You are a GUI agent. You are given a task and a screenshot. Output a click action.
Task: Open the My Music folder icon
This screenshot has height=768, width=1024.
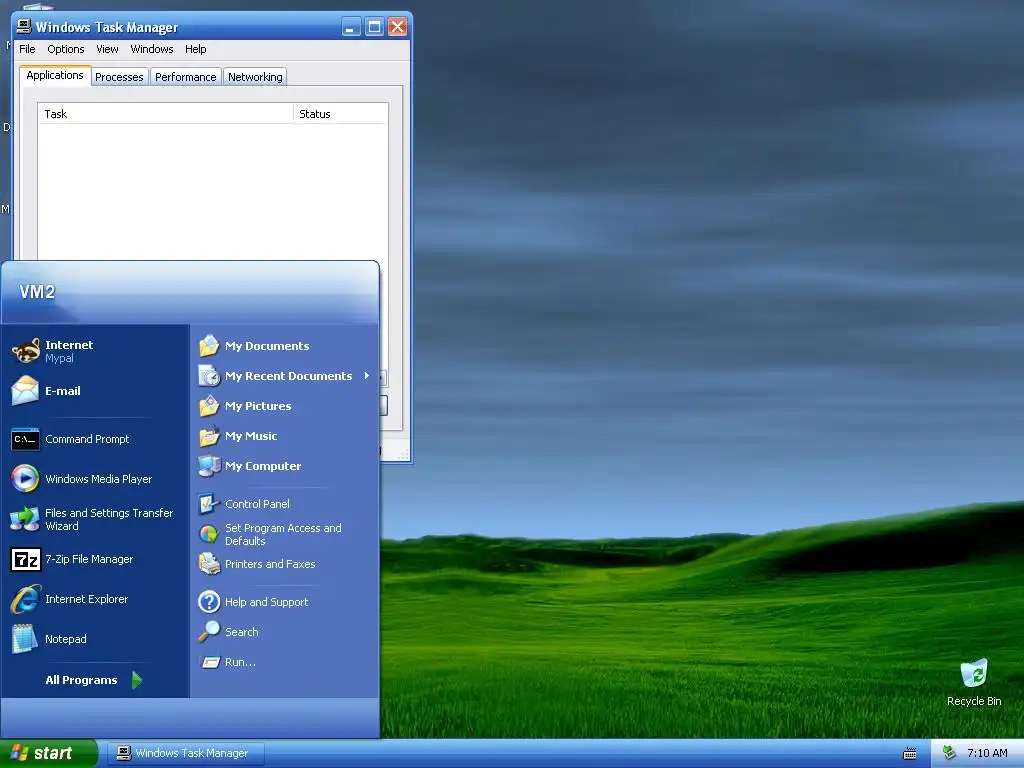coord(209,436)
